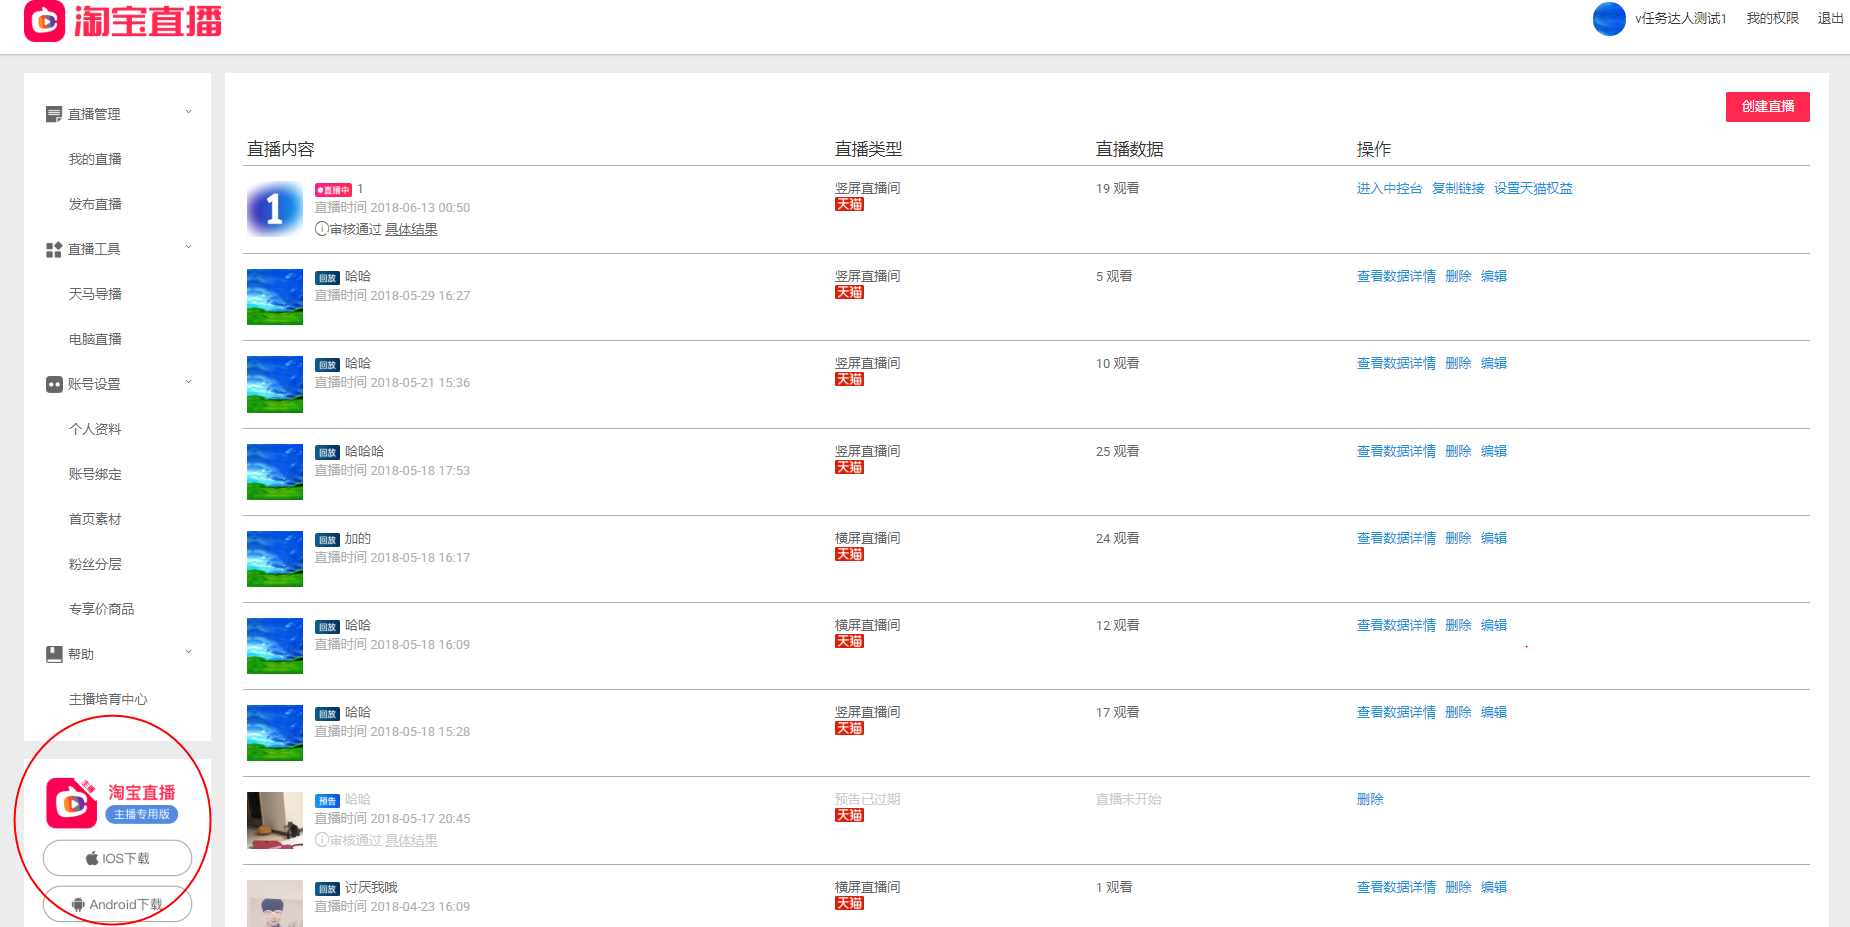The height and width of the screenshot is (927, 1850).
Task: Collapse the 直播管理 section arrow
Action: pyautogui.click(x=188, y=112)
